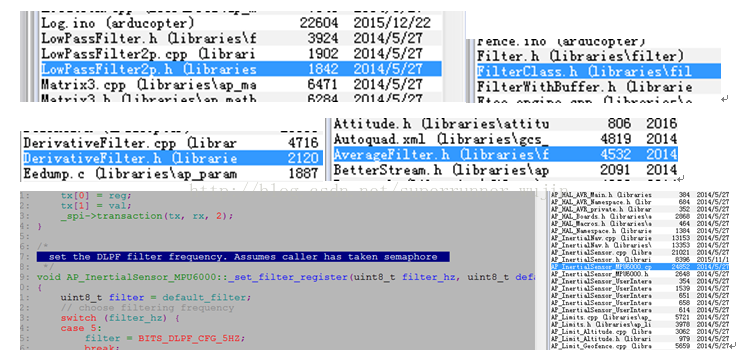Select FilterWithBuffer.h file row

[x=598, y=87]
